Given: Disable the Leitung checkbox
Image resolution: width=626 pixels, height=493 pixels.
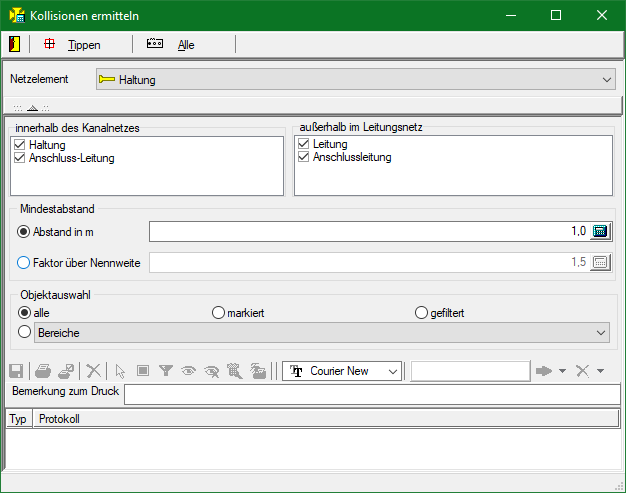Looking at the screenshot, I should 304,145.
